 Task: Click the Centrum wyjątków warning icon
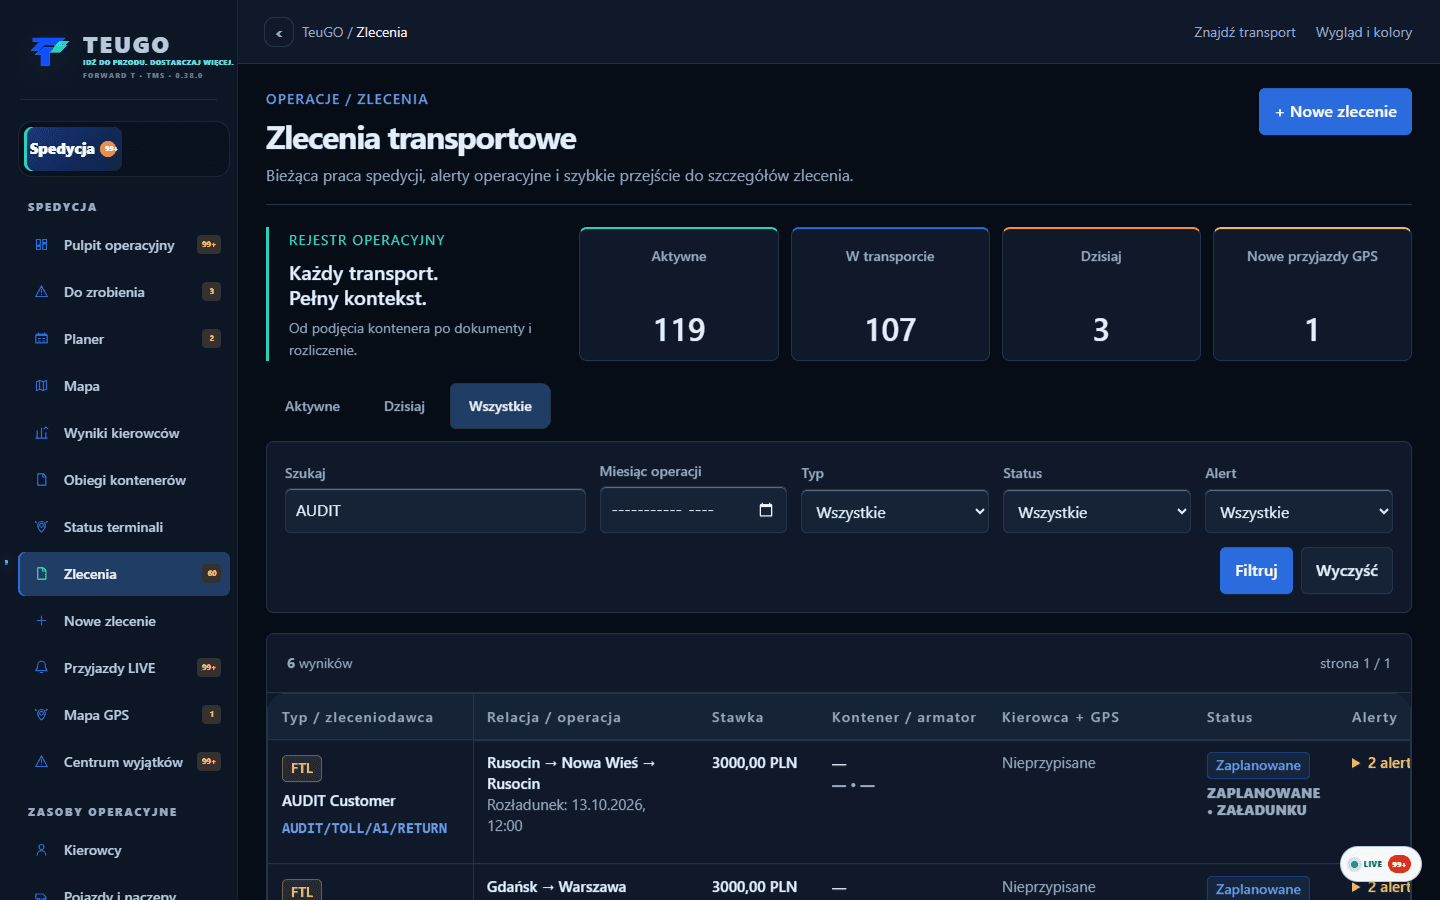pyautogui.click(x=41, y=762)
